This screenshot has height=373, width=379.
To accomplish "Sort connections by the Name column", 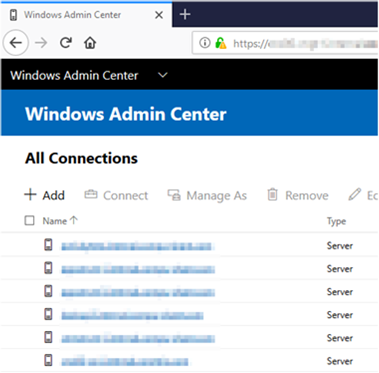I will pyautogui.click(x=60, y=221).
